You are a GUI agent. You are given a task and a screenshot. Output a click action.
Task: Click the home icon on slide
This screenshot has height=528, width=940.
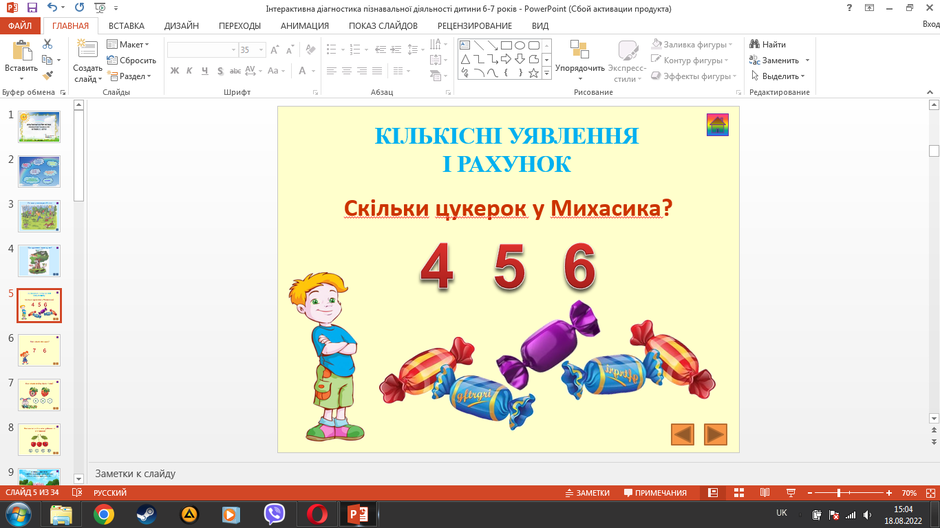(718, 125)
